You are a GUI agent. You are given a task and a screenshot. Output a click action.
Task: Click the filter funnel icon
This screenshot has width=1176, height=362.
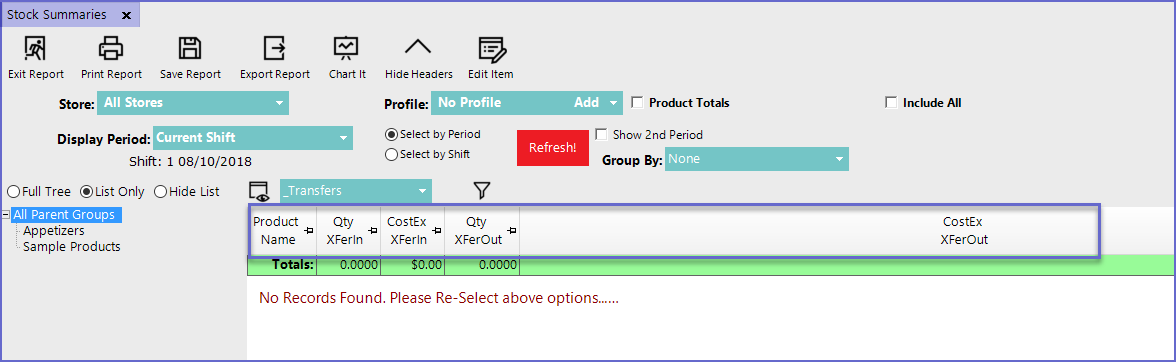pos(482,191)
